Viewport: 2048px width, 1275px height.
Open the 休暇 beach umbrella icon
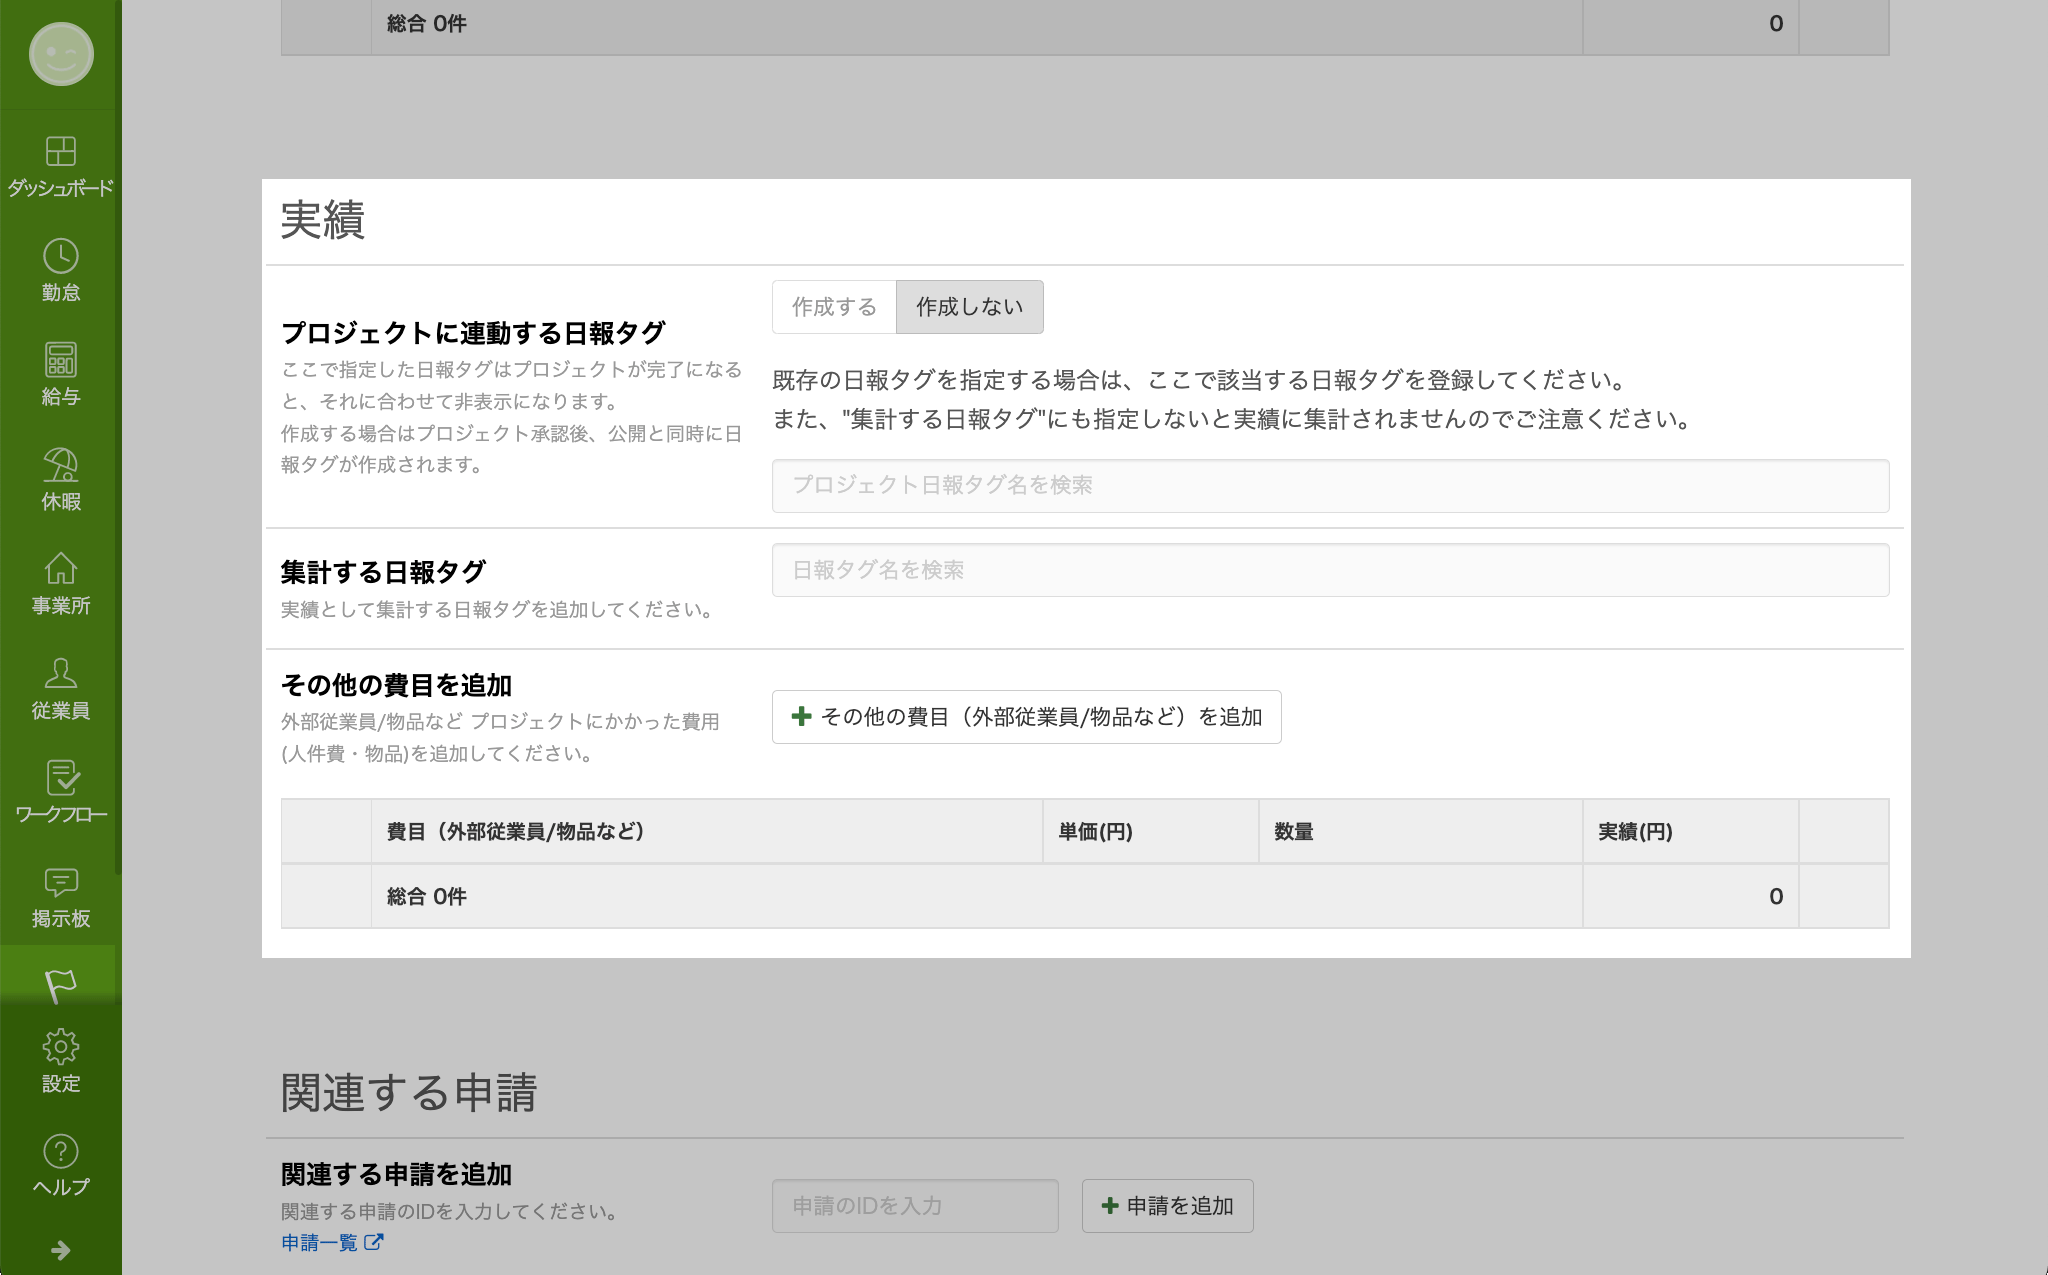(60, 466)
